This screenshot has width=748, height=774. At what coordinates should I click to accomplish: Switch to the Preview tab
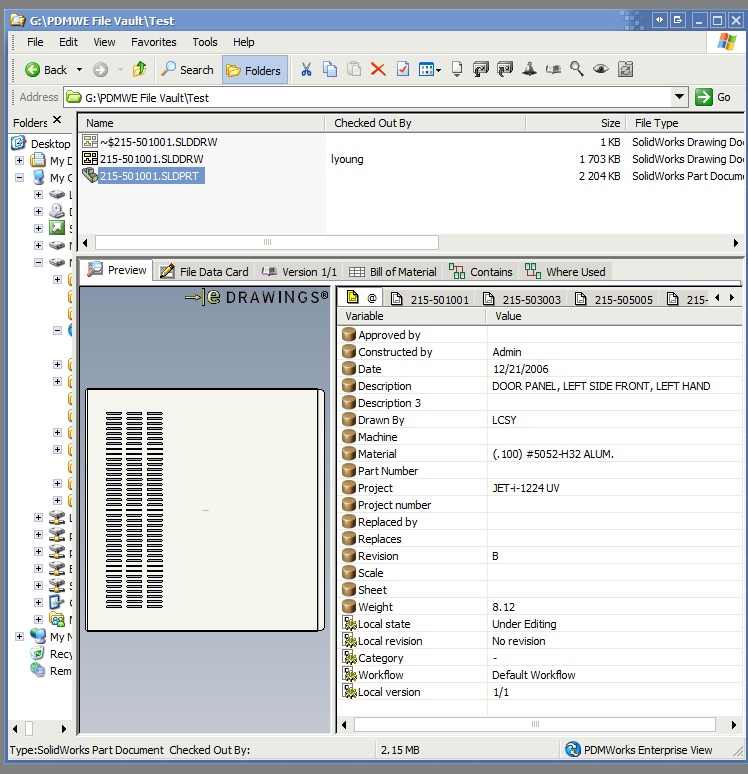click(x=118, y=271)
